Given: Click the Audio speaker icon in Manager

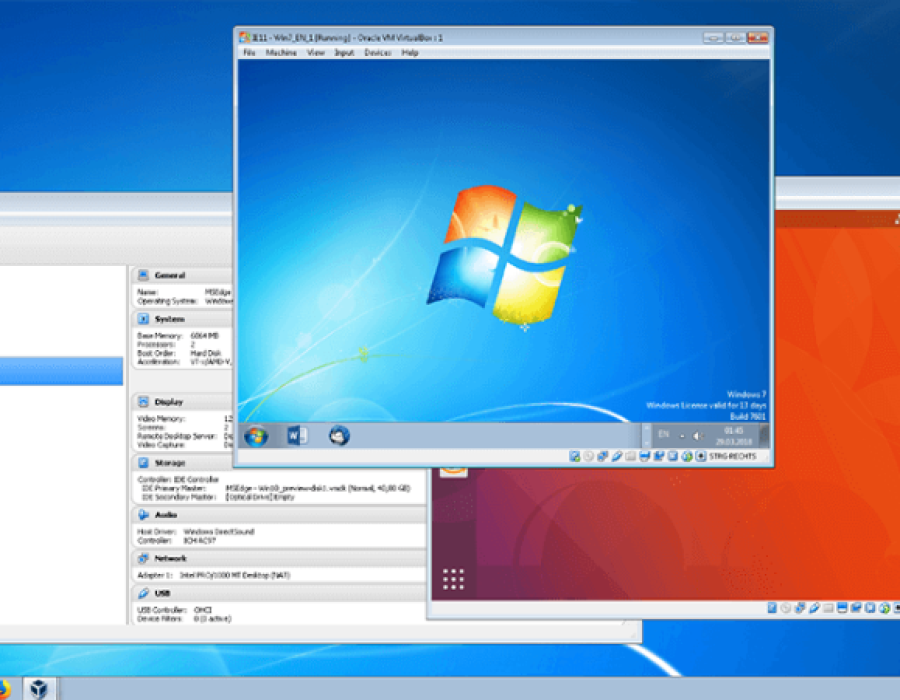Looking at the screenshot, I should tap(143, 515).
